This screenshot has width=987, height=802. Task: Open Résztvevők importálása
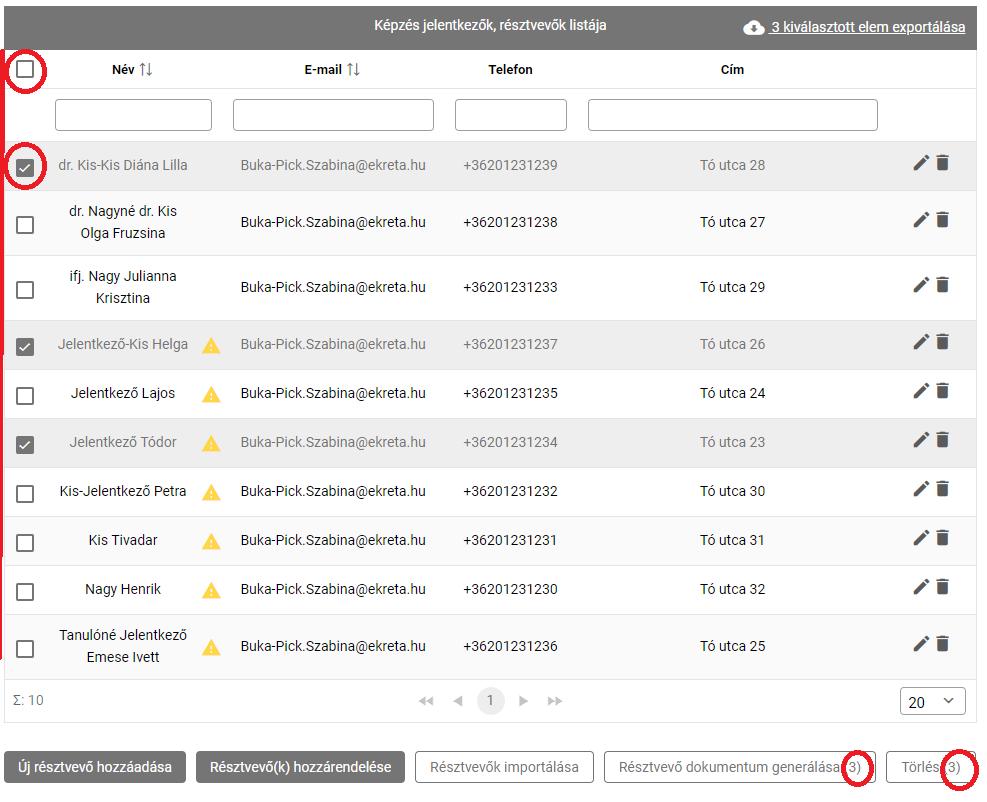[x=504, y=767]
